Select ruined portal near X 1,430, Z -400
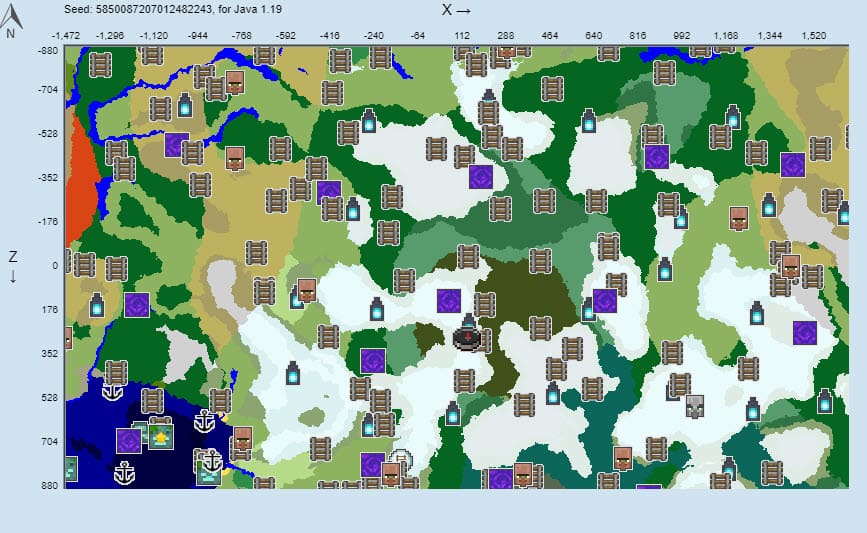This screenshot has height=533, width=867. (793, 165)
